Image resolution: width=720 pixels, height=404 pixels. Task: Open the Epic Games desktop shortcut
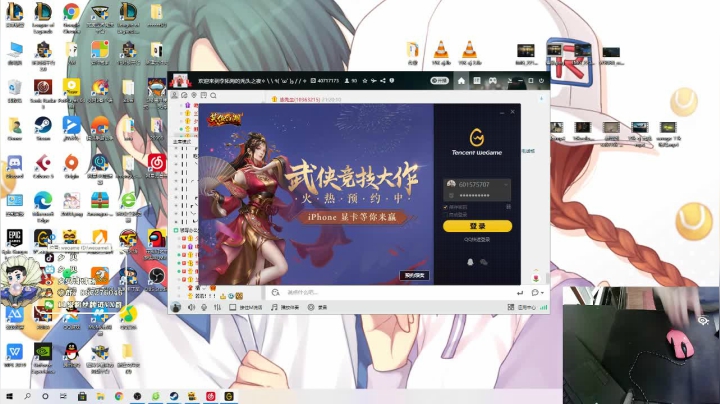15,241
